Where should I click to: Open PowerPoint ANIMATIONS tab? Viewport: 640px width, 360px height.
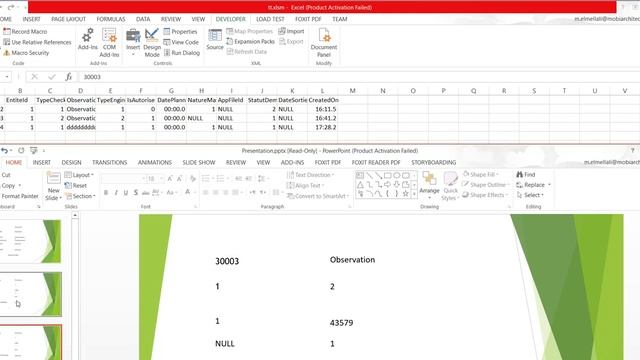tap(155, 162)
